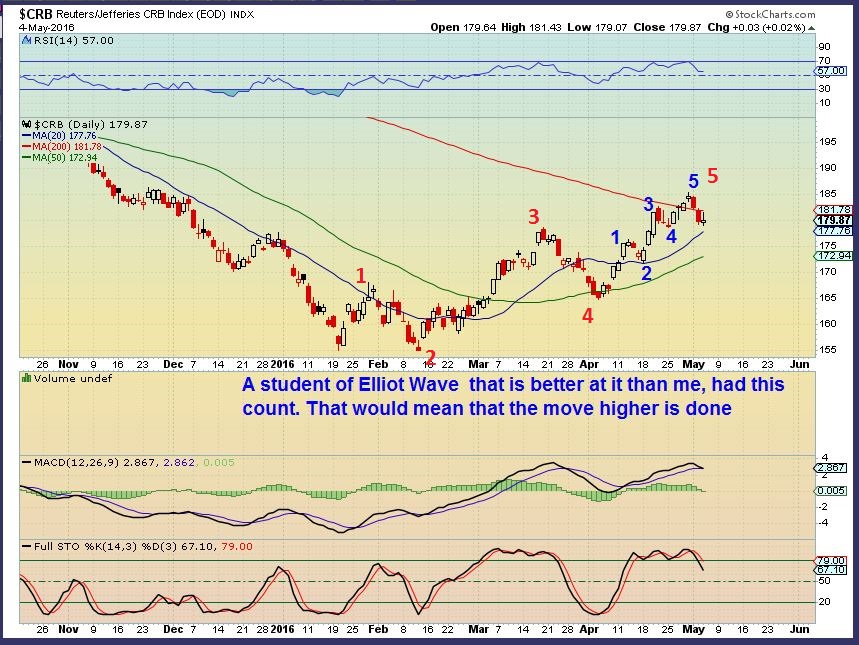859x645 pixels.
Task: Click the Reuters/Jefferies CRB Index (EOD) title
Action: pos(141,15)
